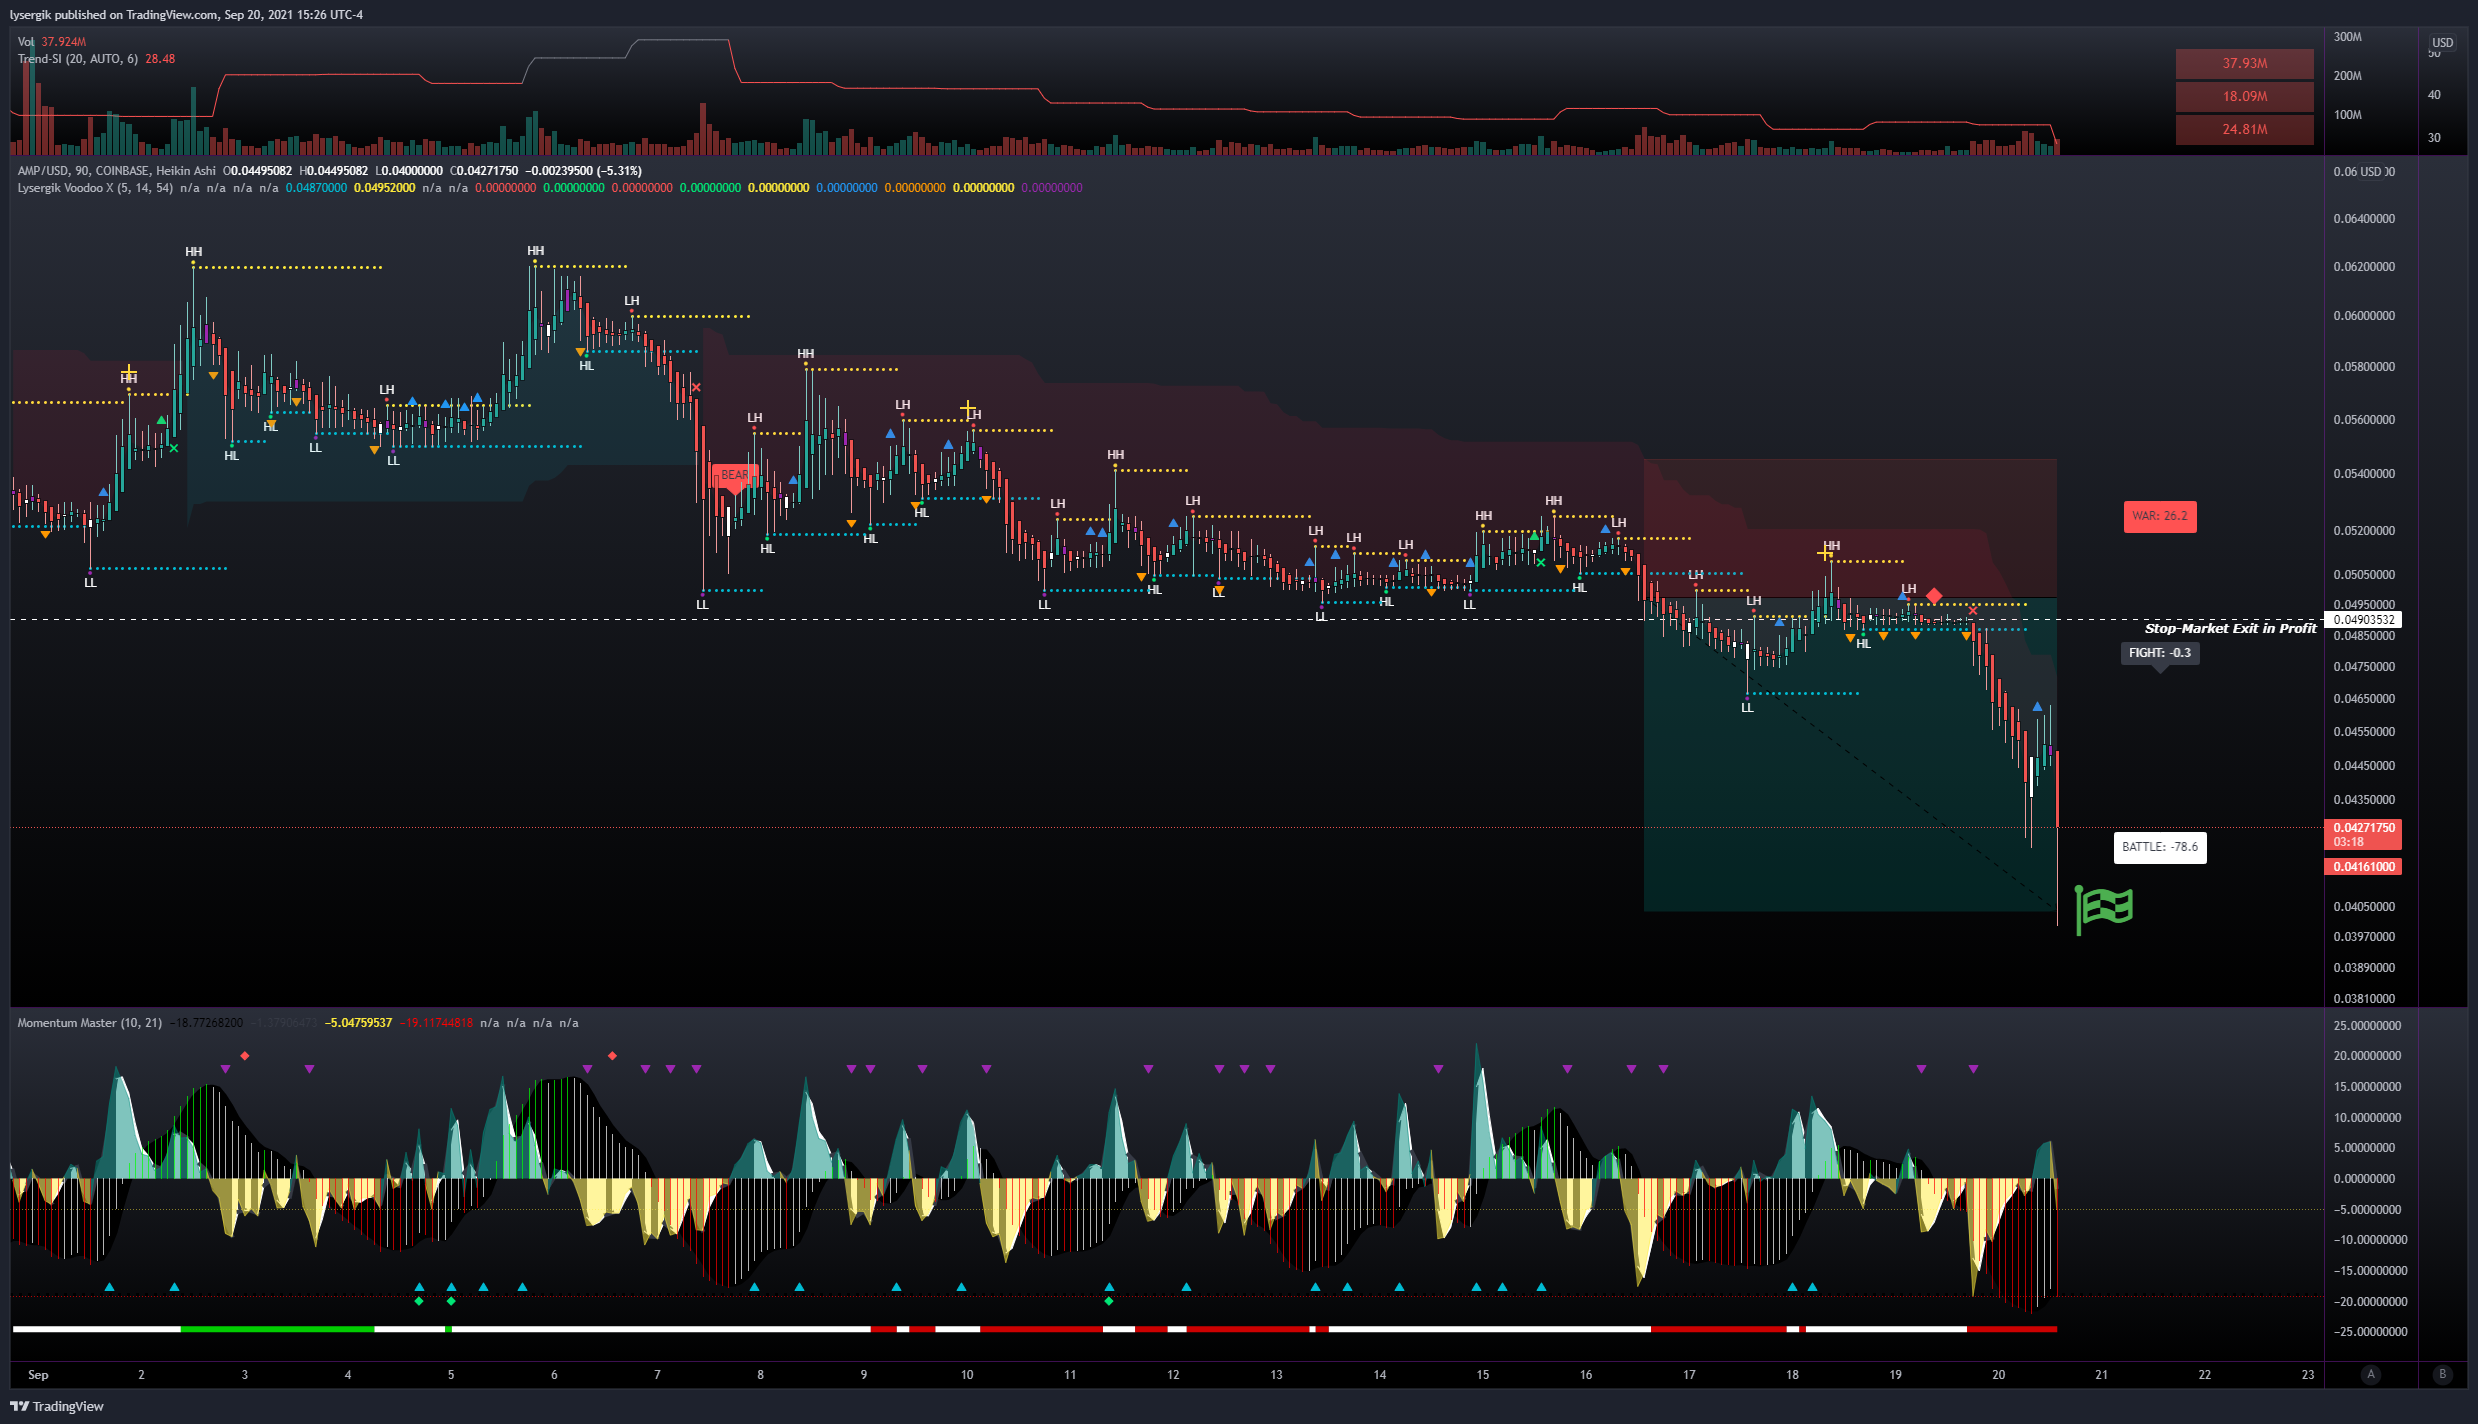Click the 300M volume scale label
The height and width of the screenshot is (1424, 2478).
(2347, 37)
